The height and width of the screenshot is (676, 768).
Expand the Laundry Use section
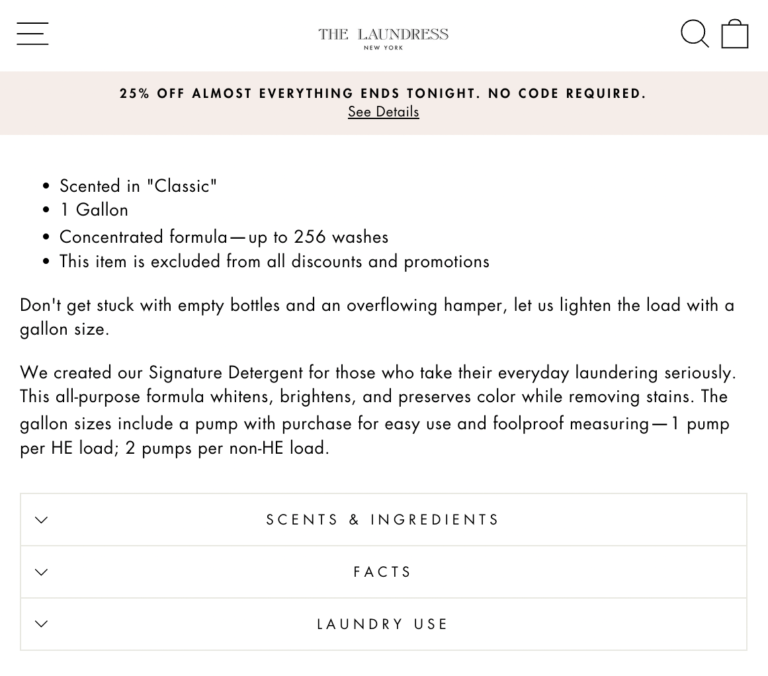point(383,624)
